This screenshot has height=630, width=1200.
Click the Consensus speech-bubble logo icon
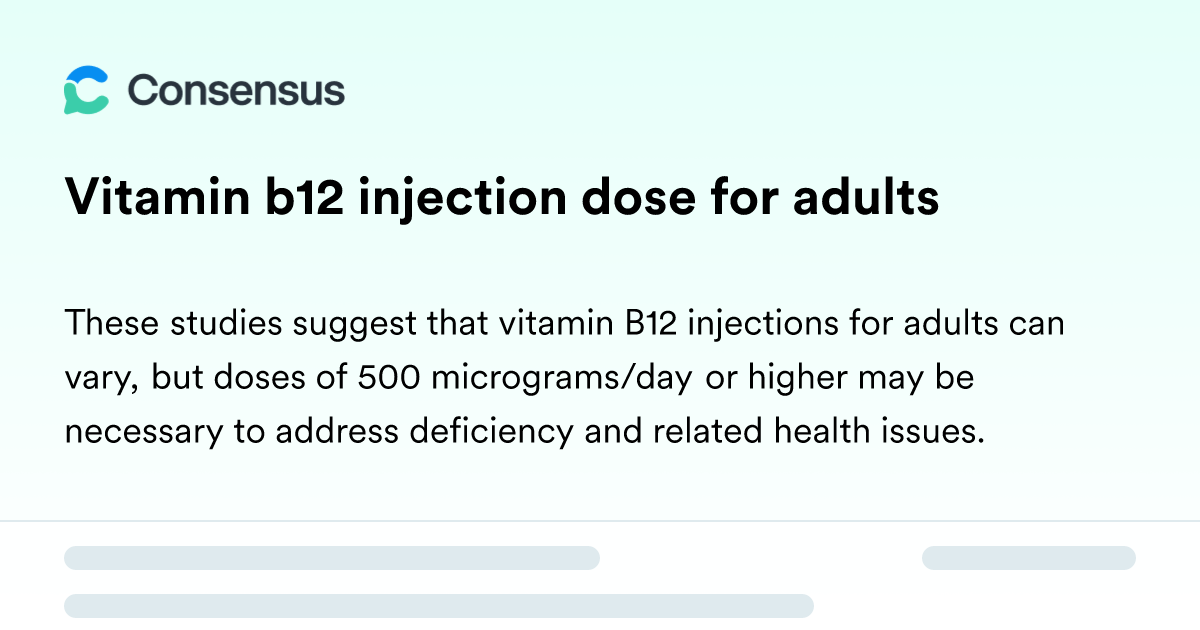[86, 90]
